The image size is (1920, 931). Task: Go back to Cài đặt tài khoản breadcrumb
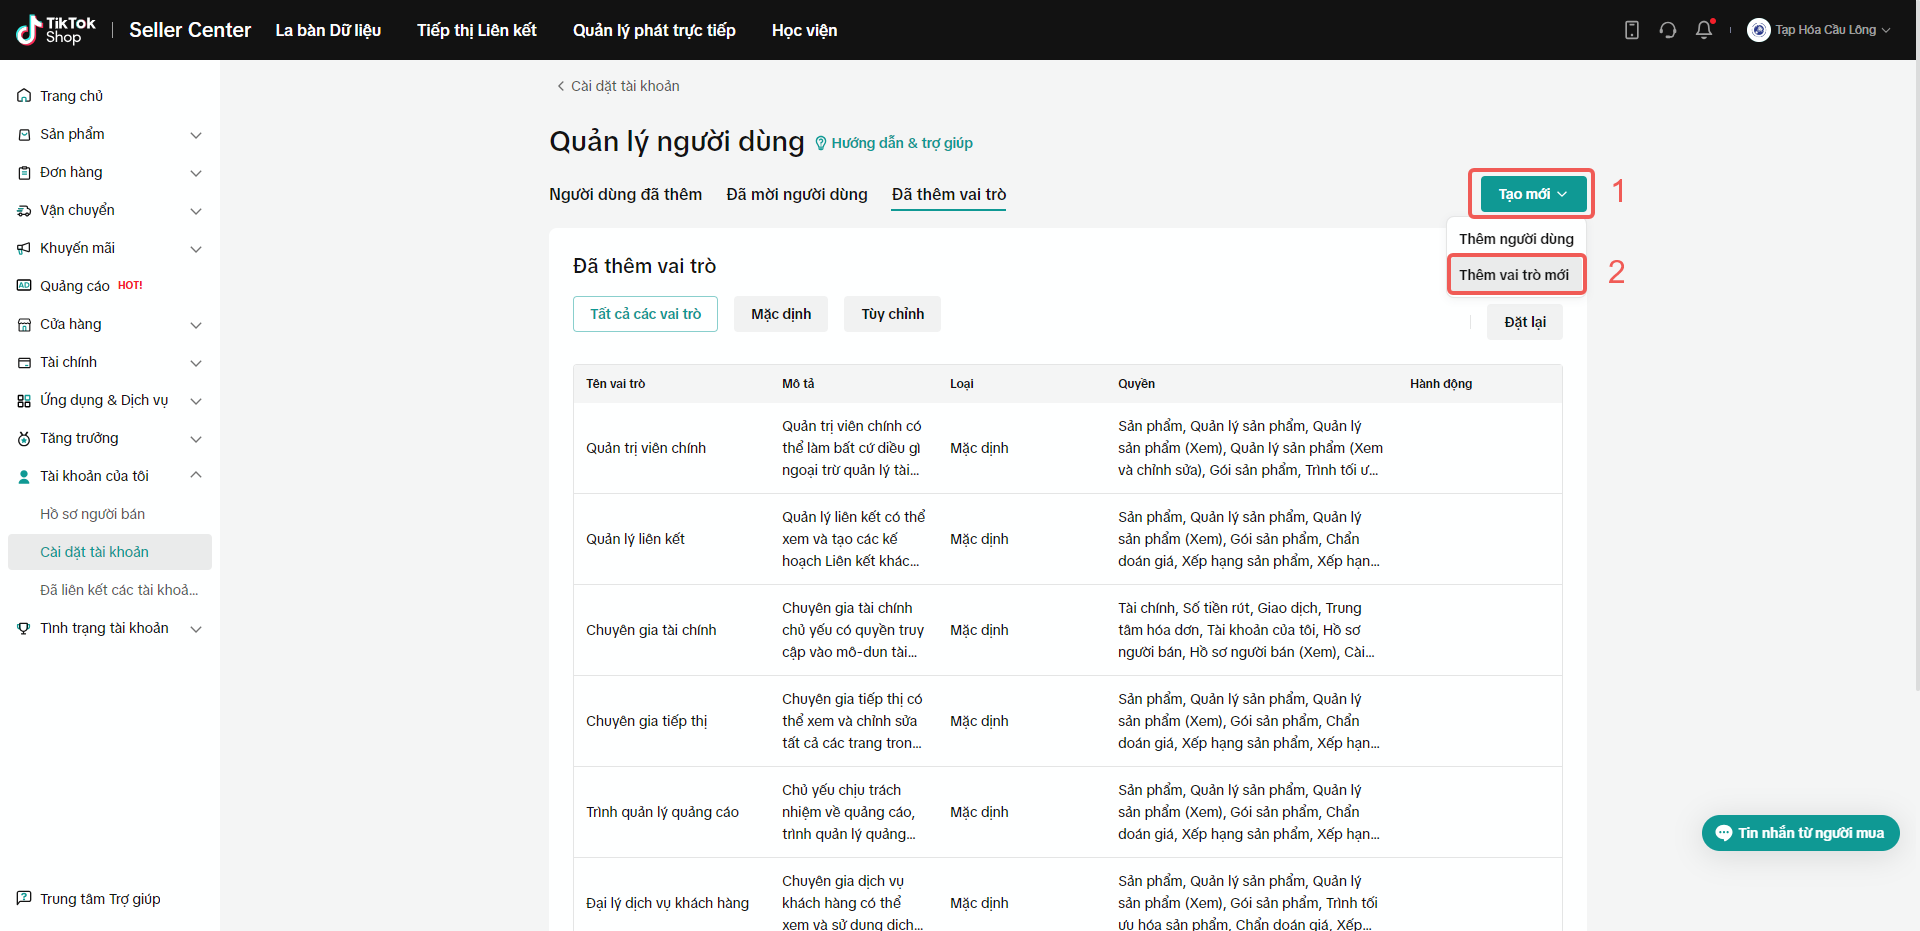pyautogui.click(x=618, y=86)
